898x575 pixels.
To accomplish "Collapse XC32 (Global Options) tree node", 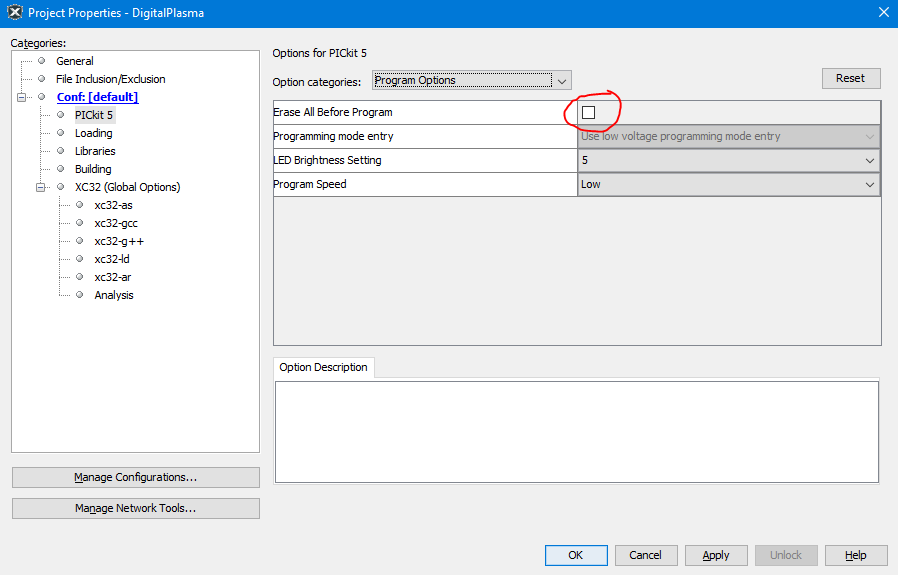I will coord(41,187).
